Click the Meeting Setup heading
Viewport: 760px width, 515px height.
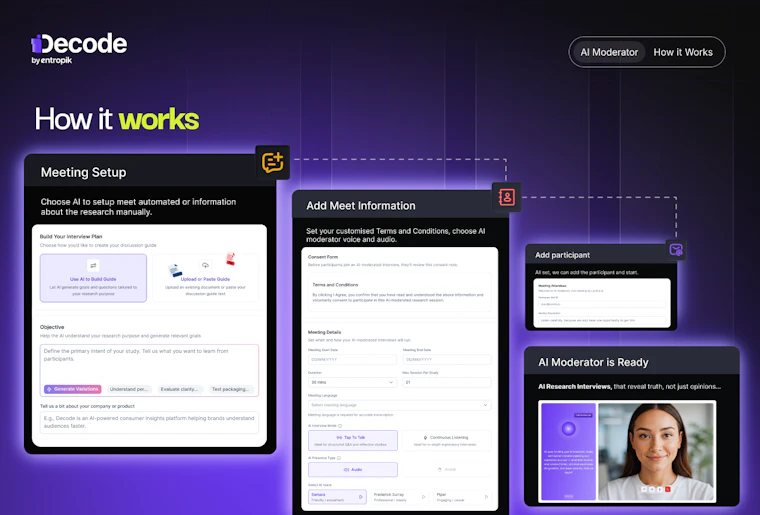click(x=83, y=172)
